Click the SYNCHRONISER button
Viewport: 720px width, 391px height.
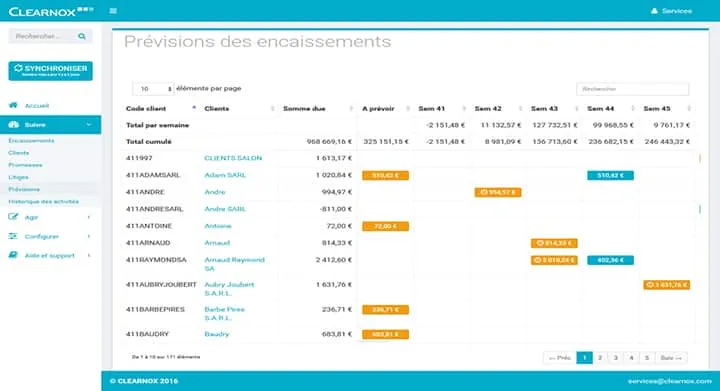pyautogui.click(x=51, y=71)
